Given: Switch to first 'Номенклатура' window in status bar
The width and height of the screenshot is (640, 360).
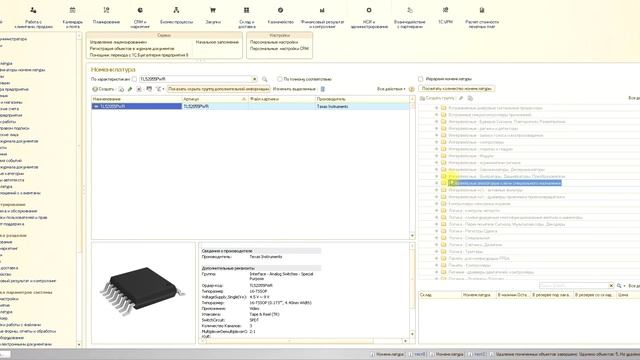Looking at the screenshot, I should [x=387, y=354].
